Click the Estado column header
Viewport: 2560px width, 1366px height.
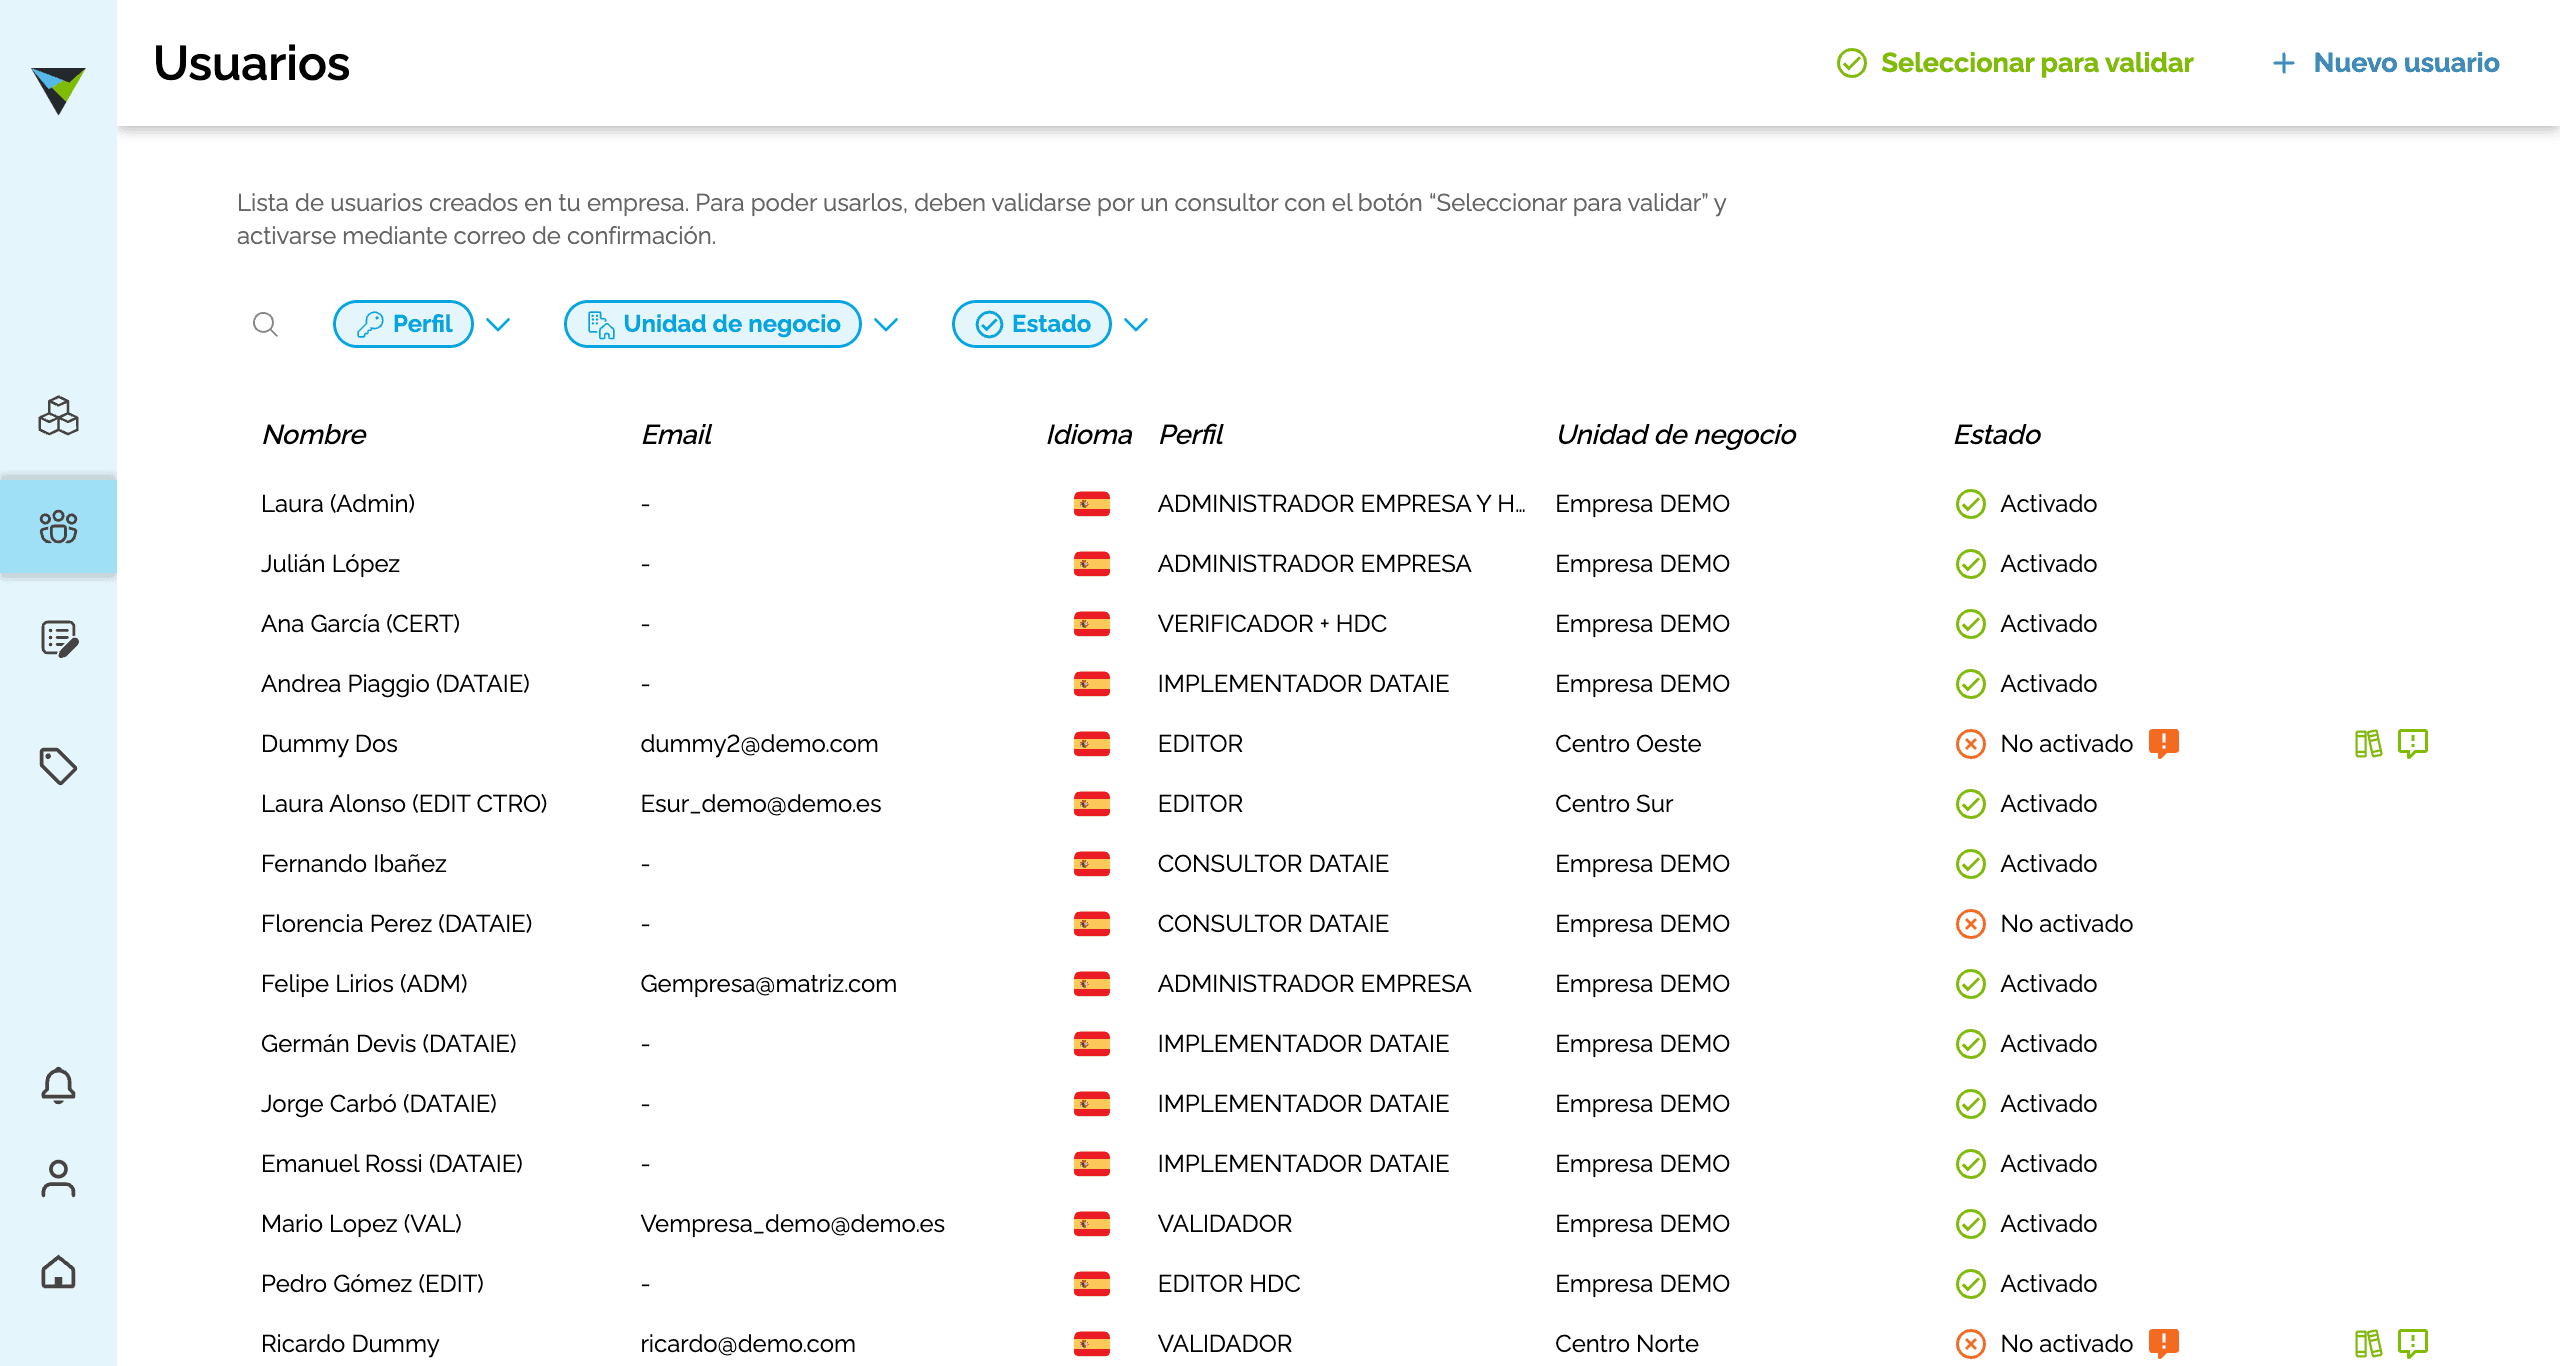[1997, 434]
